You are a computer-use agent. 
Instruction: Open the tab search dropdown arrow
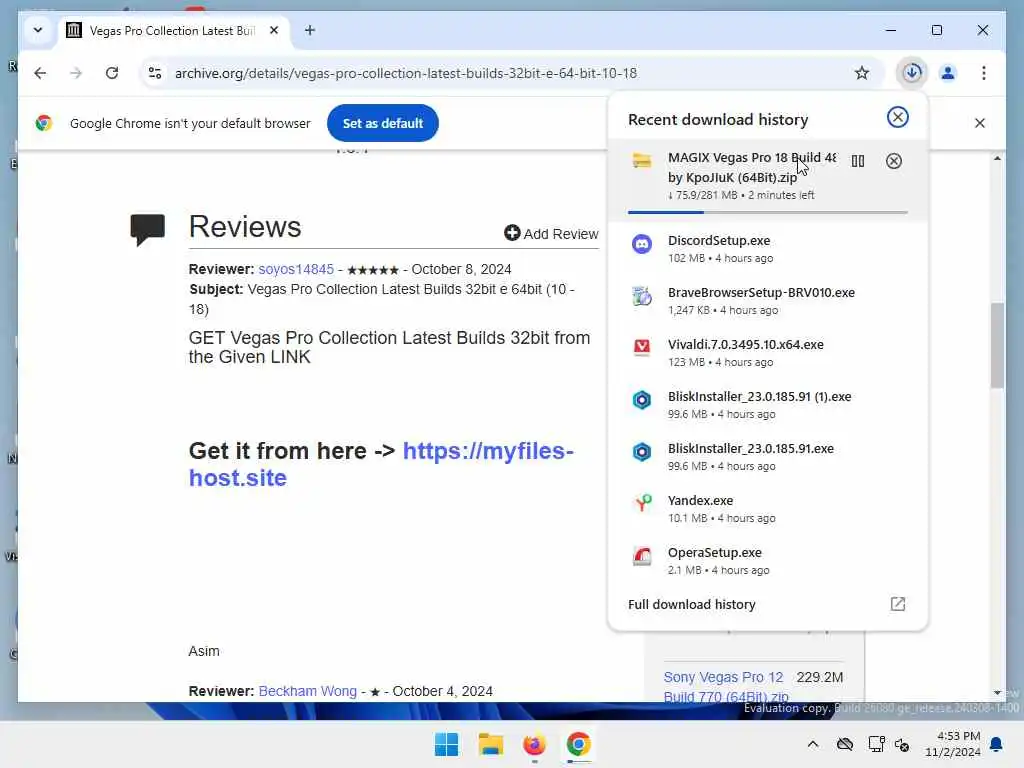(x=38, y=30)
